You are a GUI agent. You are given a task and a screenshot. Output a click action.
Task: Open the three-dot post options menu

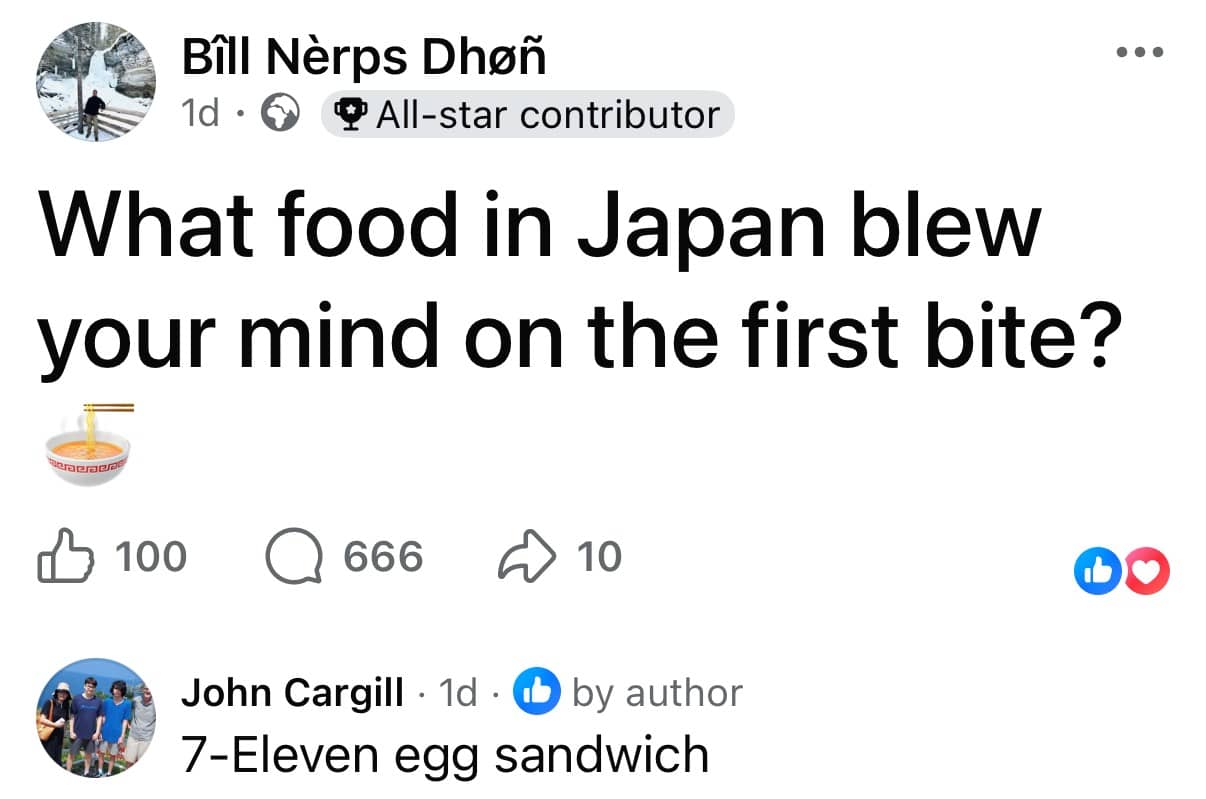tap(1141, 52)
